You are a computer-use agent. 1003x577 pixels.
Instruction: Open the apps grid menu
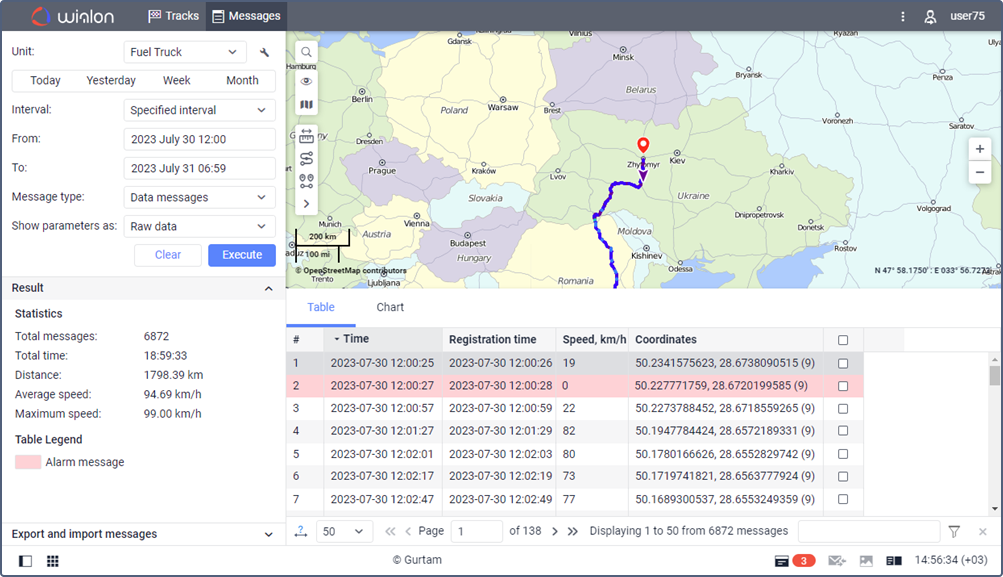[x=53, y=561]
